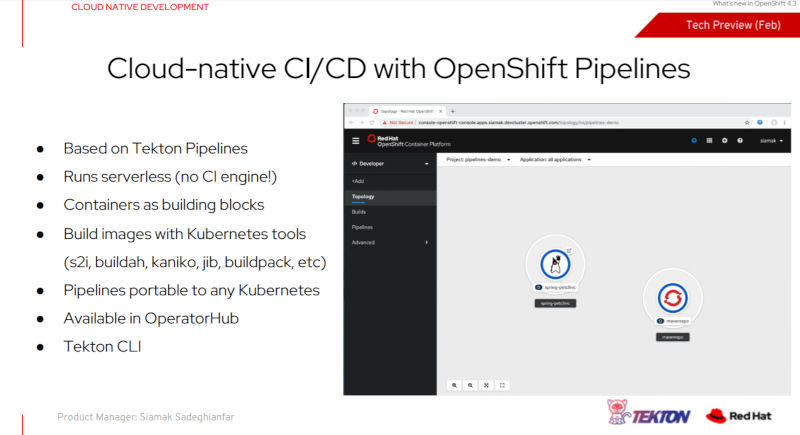Click the 'CLOUD NATIVE DEVELOPMENT' heading text

140,7
